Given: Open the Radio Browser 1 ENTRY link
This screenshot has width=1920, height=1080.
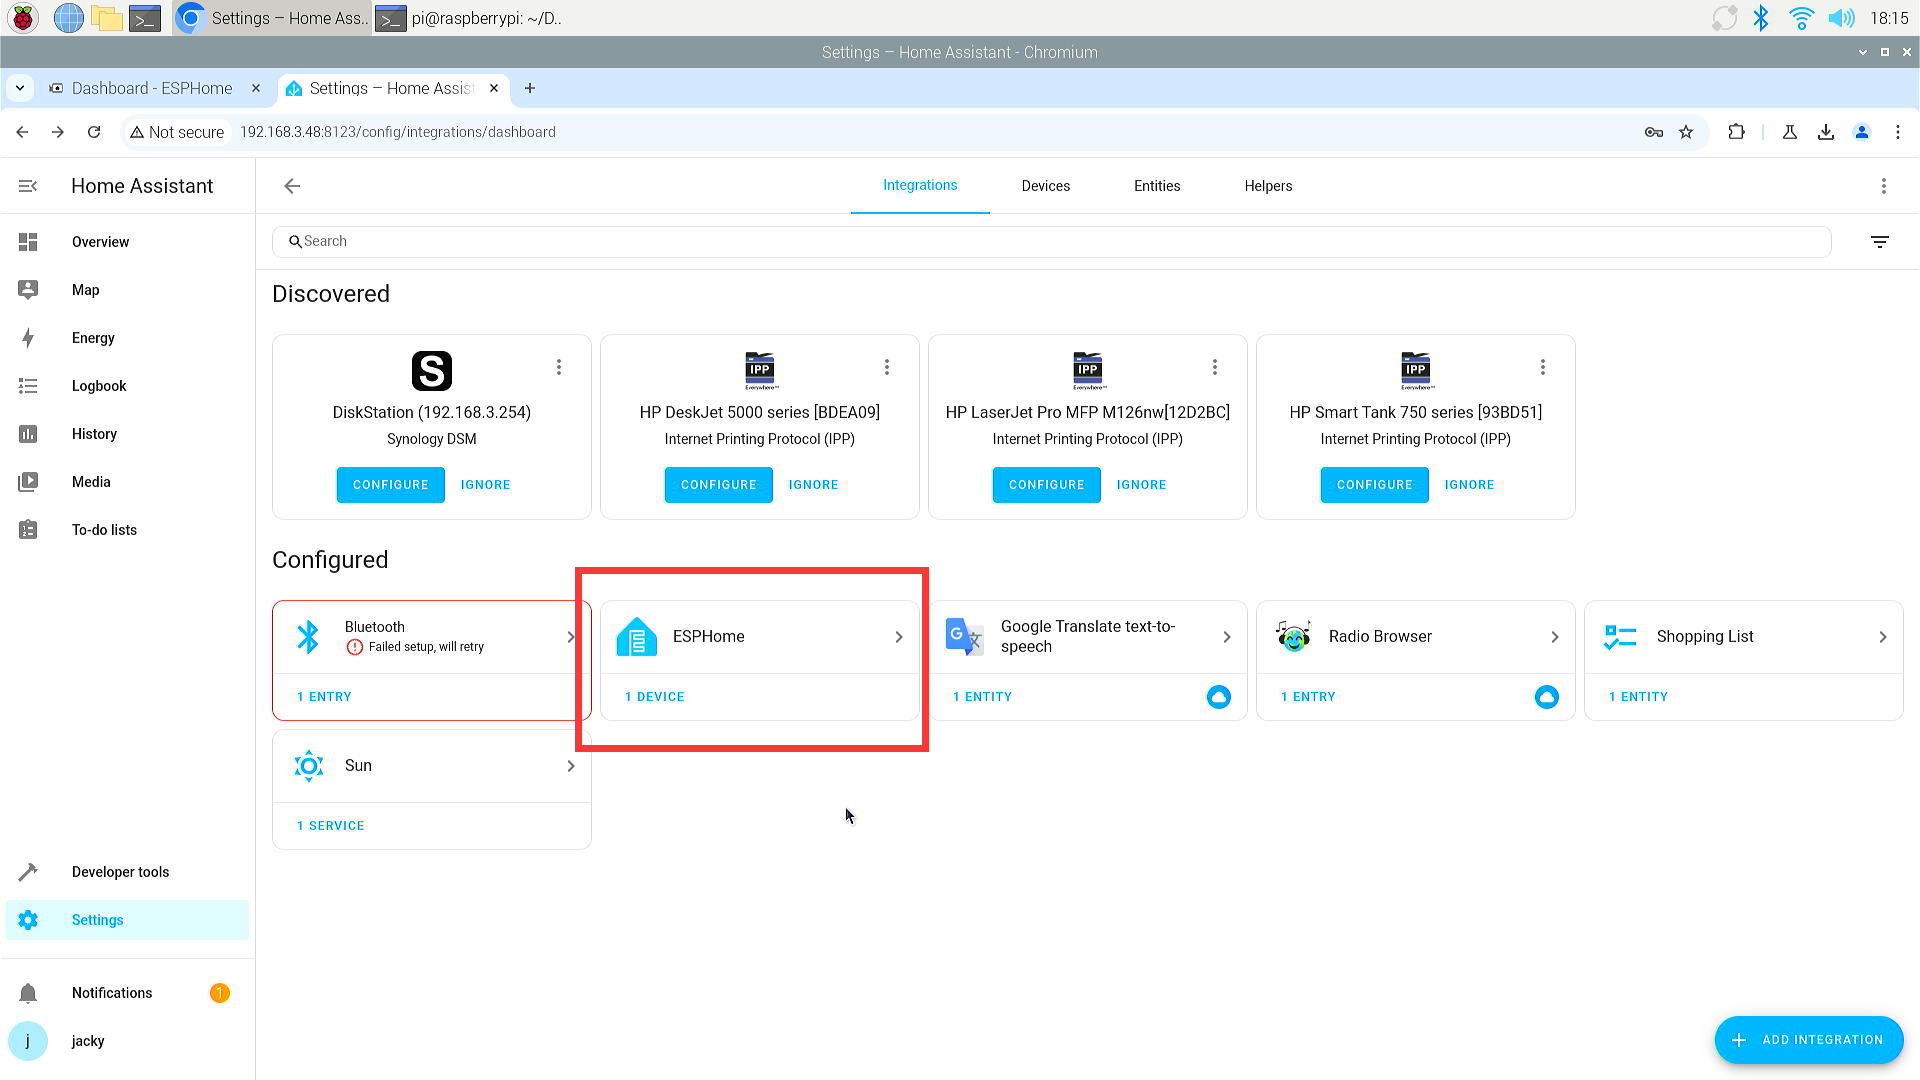Looking at the screenshot, I should tap(1308, 697).
